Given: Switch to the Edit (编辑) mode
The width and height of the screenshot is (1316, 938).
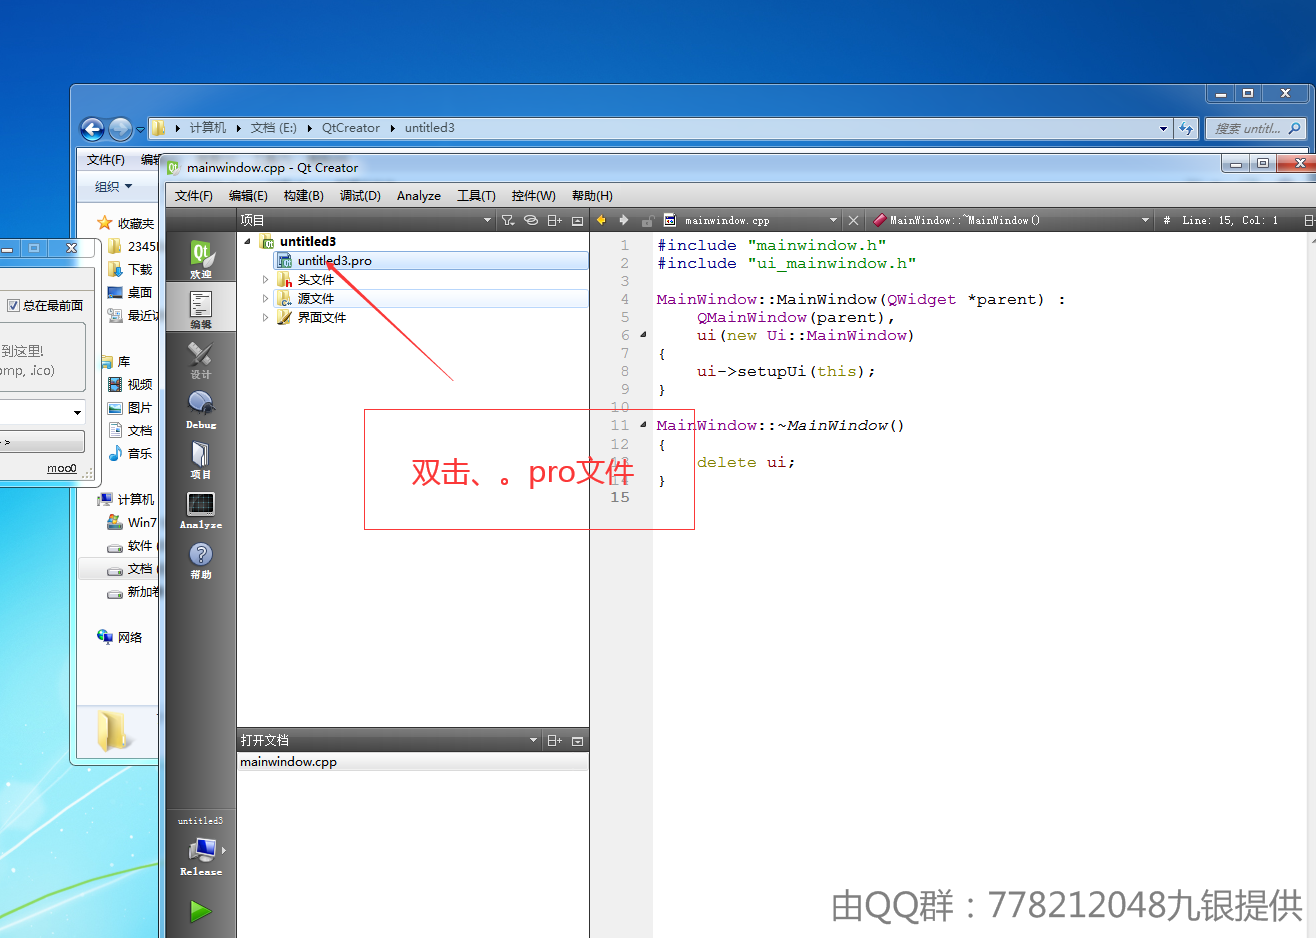Looking at the screenshot, I should pyautogui.click(x=201, y=308).
